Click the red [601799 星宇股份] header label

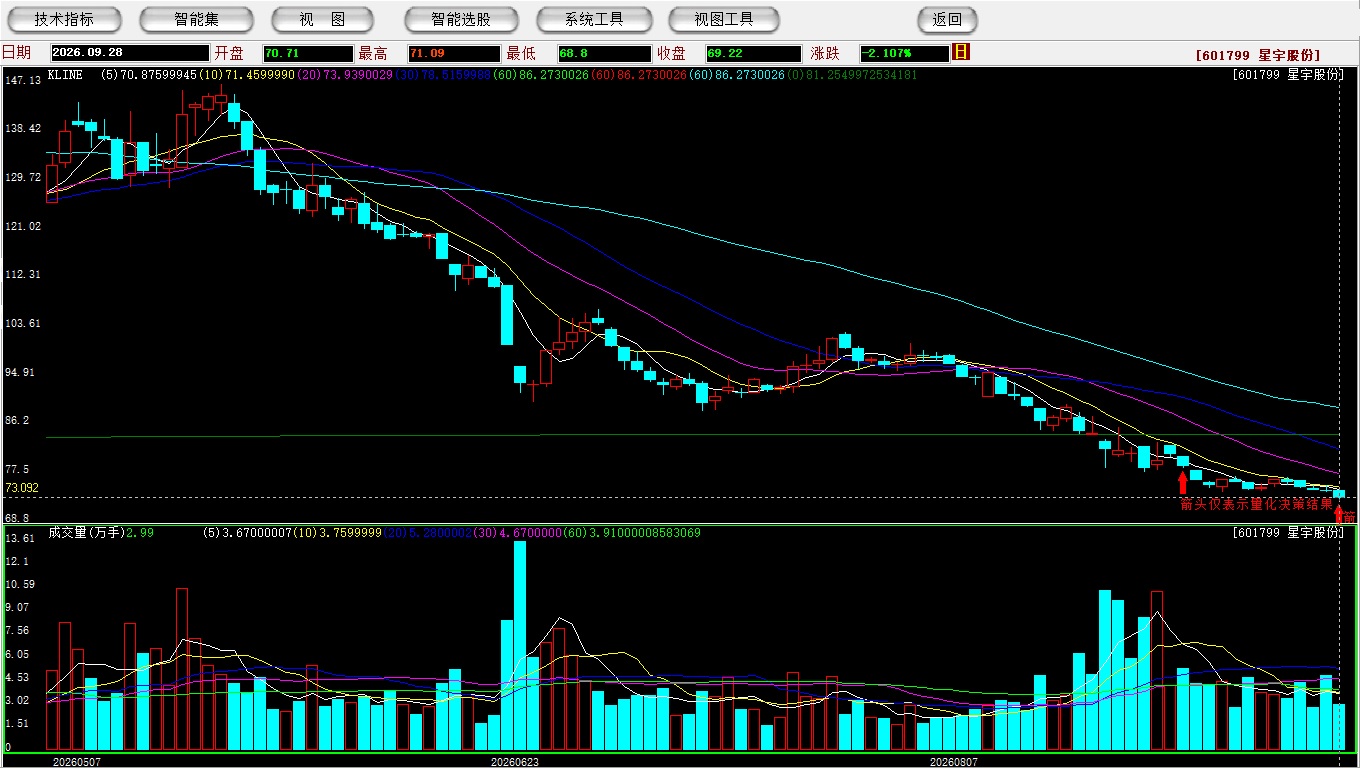[1258, 55]
